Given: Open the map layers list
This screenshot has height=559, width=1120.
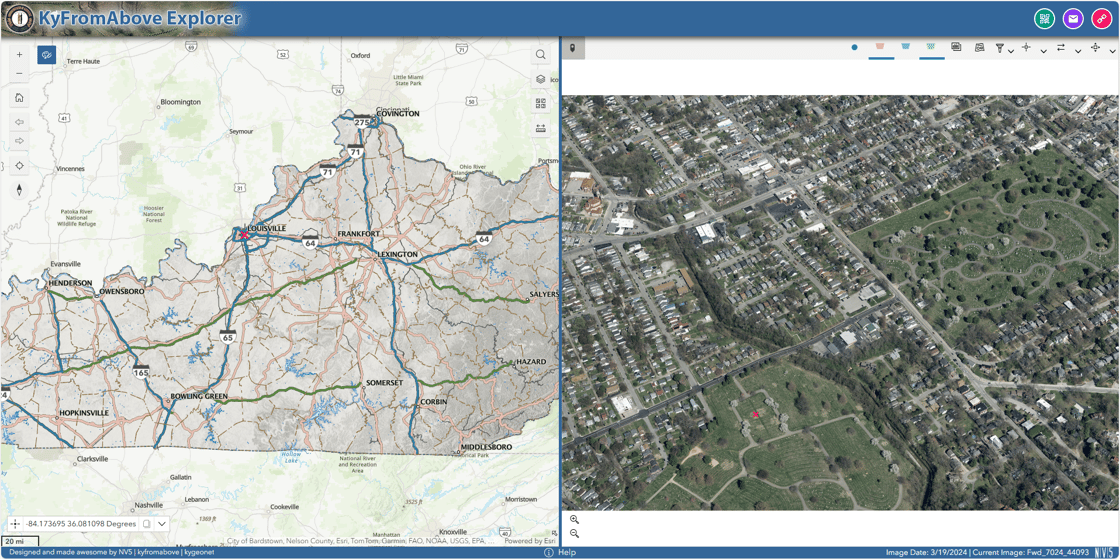Looking at the screenshot, I should coord(541,79).
